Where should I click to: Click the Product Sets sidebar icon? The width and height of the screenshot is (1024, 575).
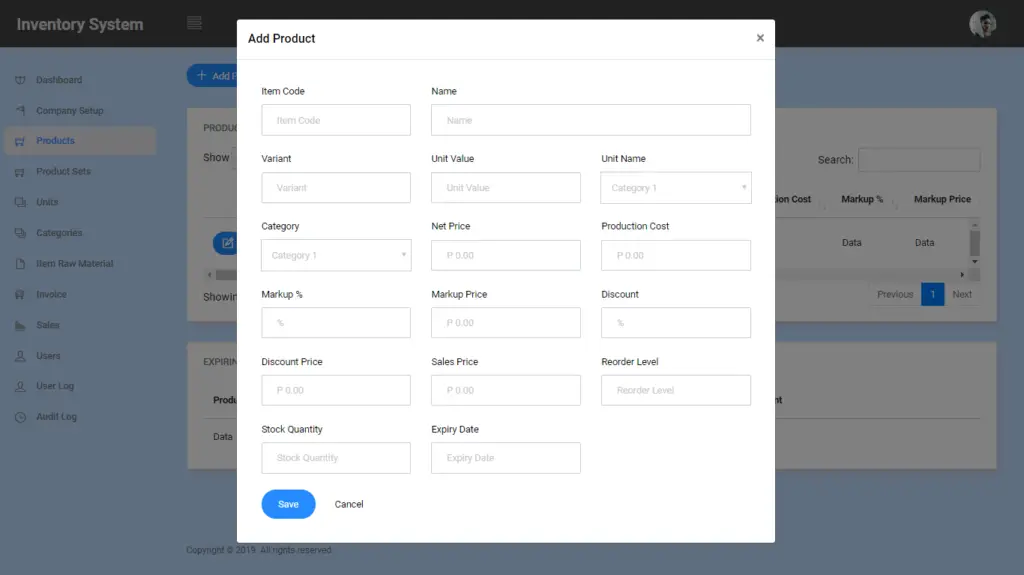coord(20,172)
